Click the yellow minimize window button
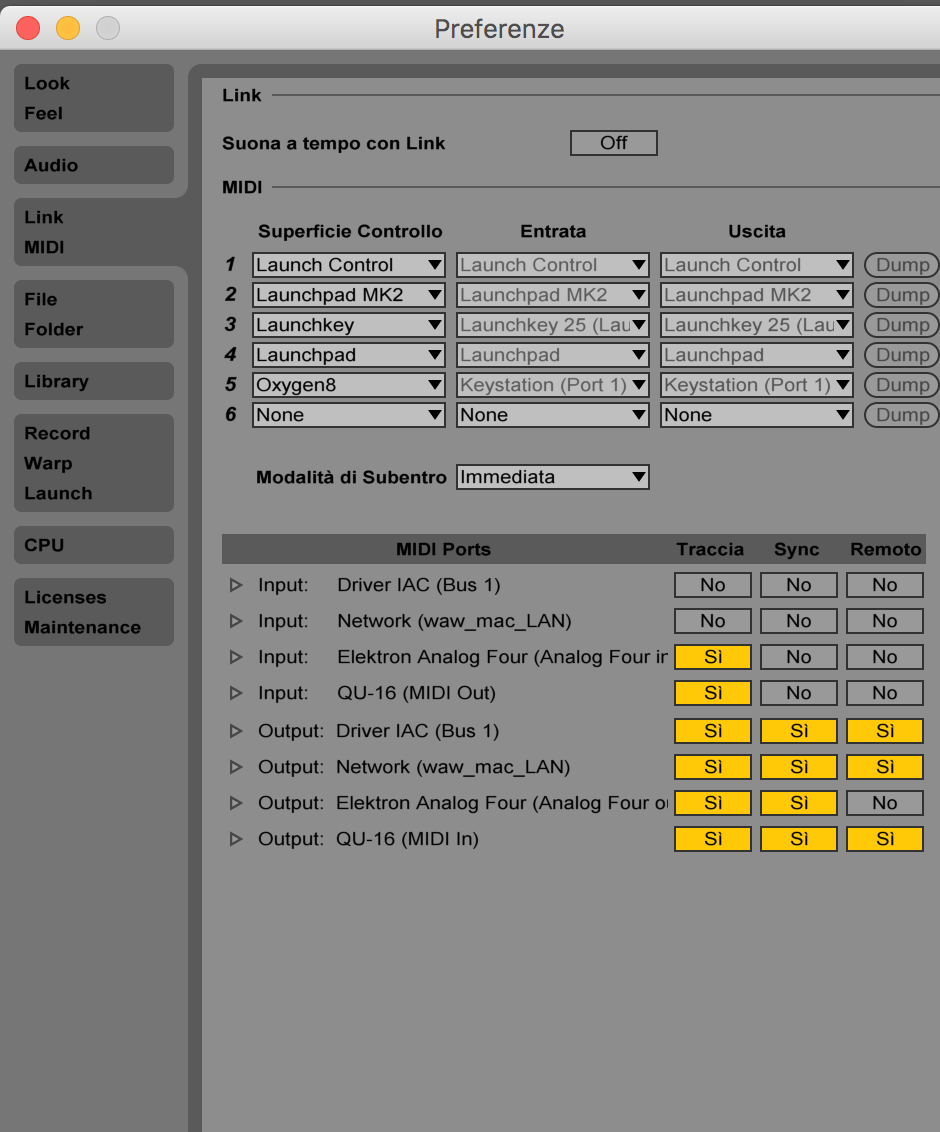The image size is (940, 1132). pos(67,28)
